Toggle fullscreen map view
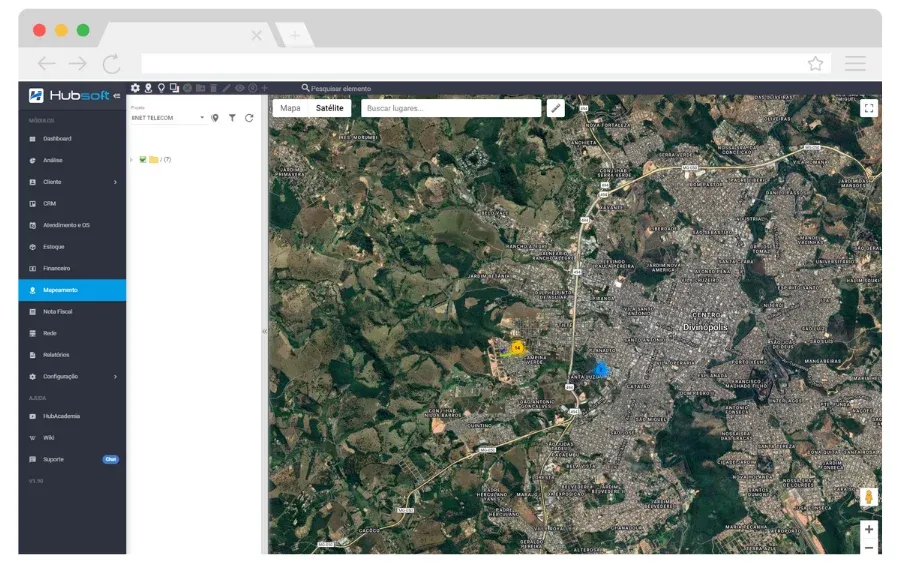Screen dimensions: 900x563 (x=868, y=108)
